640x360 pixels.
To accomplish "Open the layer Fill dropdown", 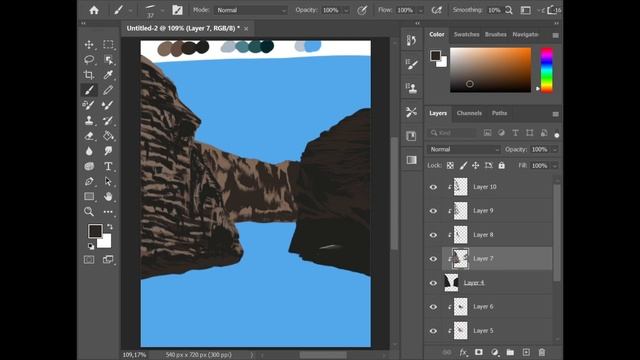I will coord(555,166).
